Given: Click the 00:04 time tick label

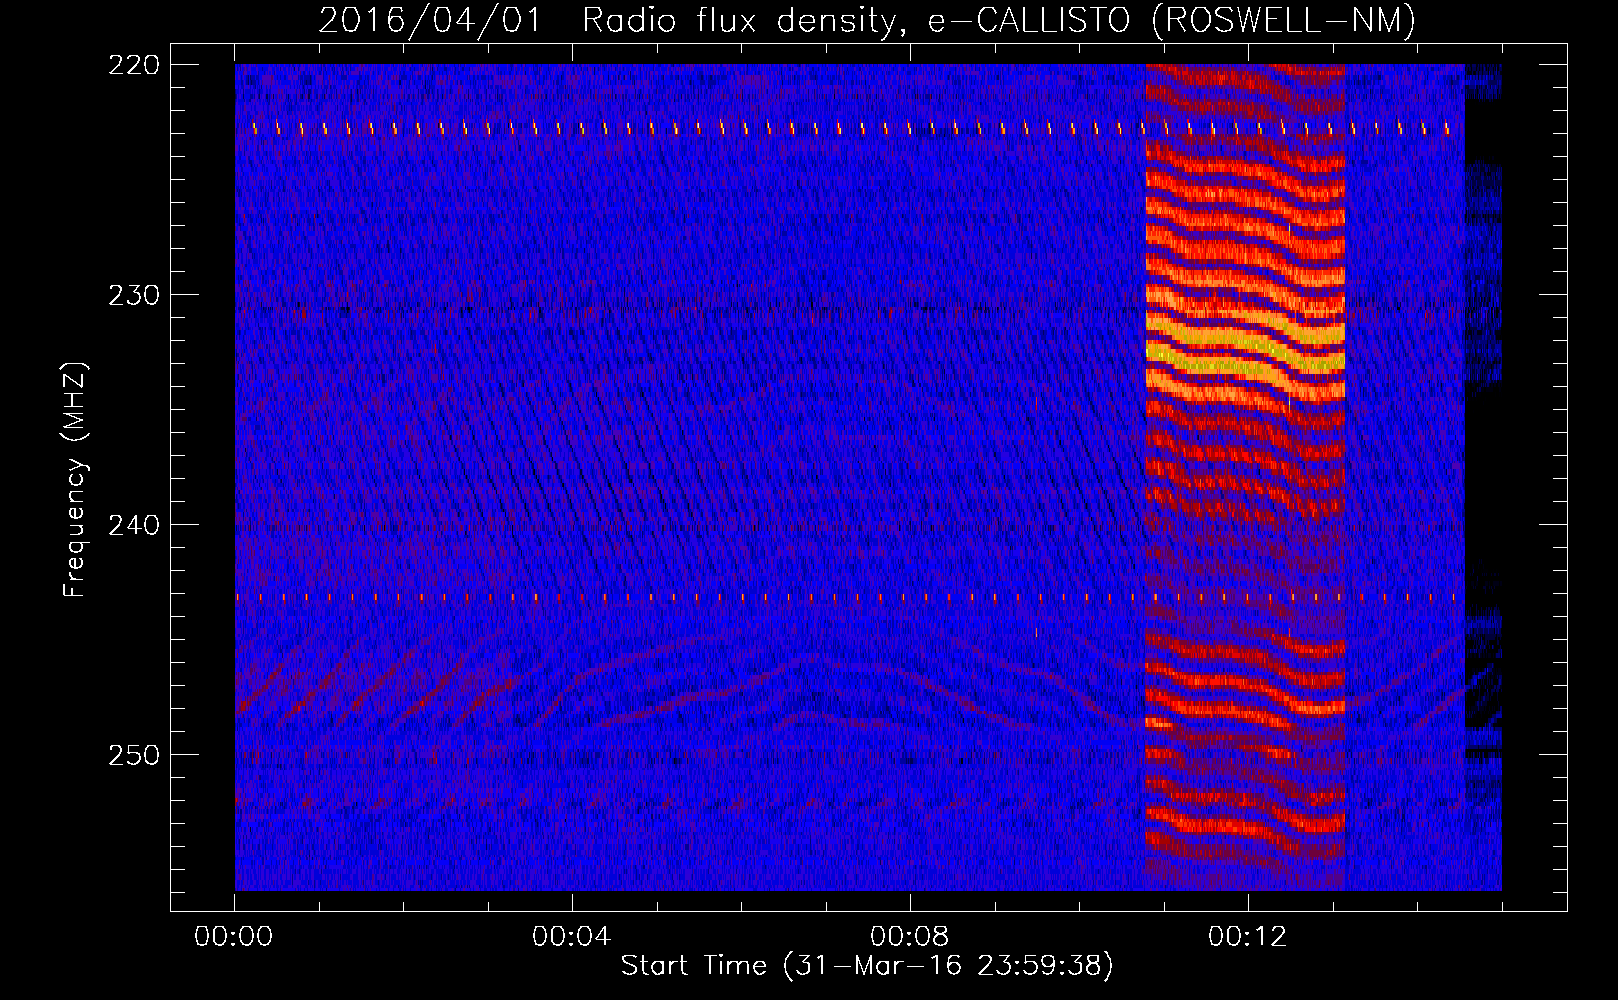Looking at the screenshot, I should [x=571, y=936].
